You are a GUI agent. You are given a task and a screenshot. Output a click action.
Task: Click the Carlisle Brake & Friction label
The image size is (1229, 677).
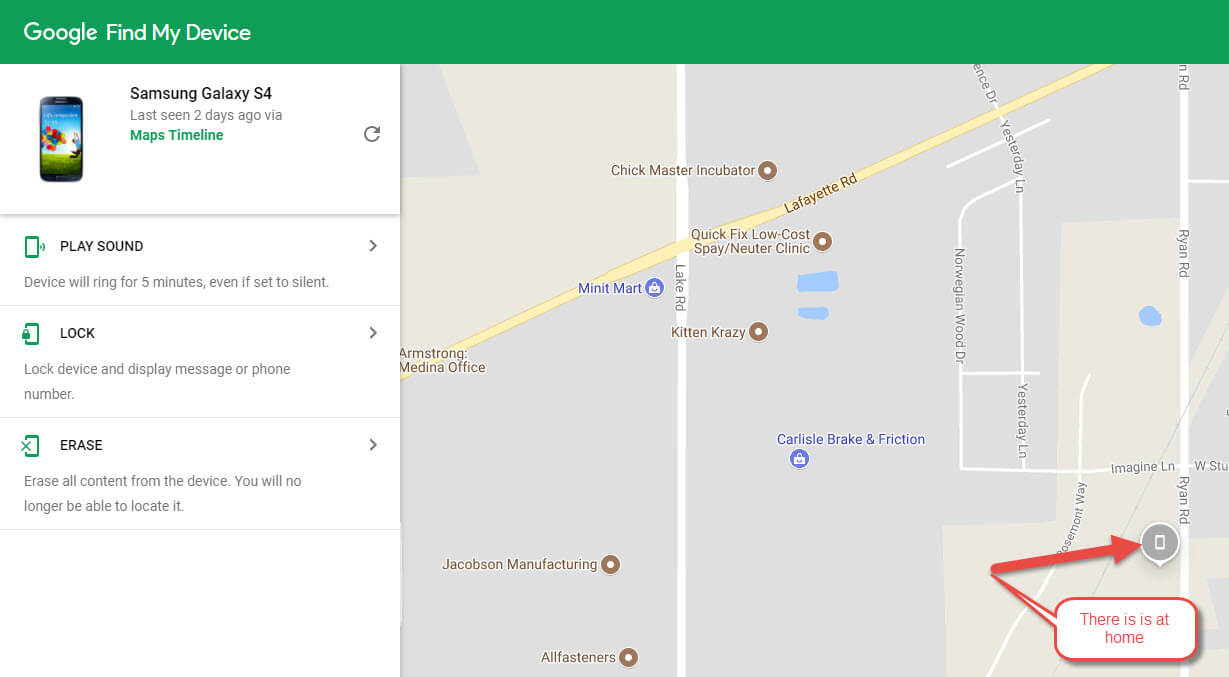coord(851,439)
